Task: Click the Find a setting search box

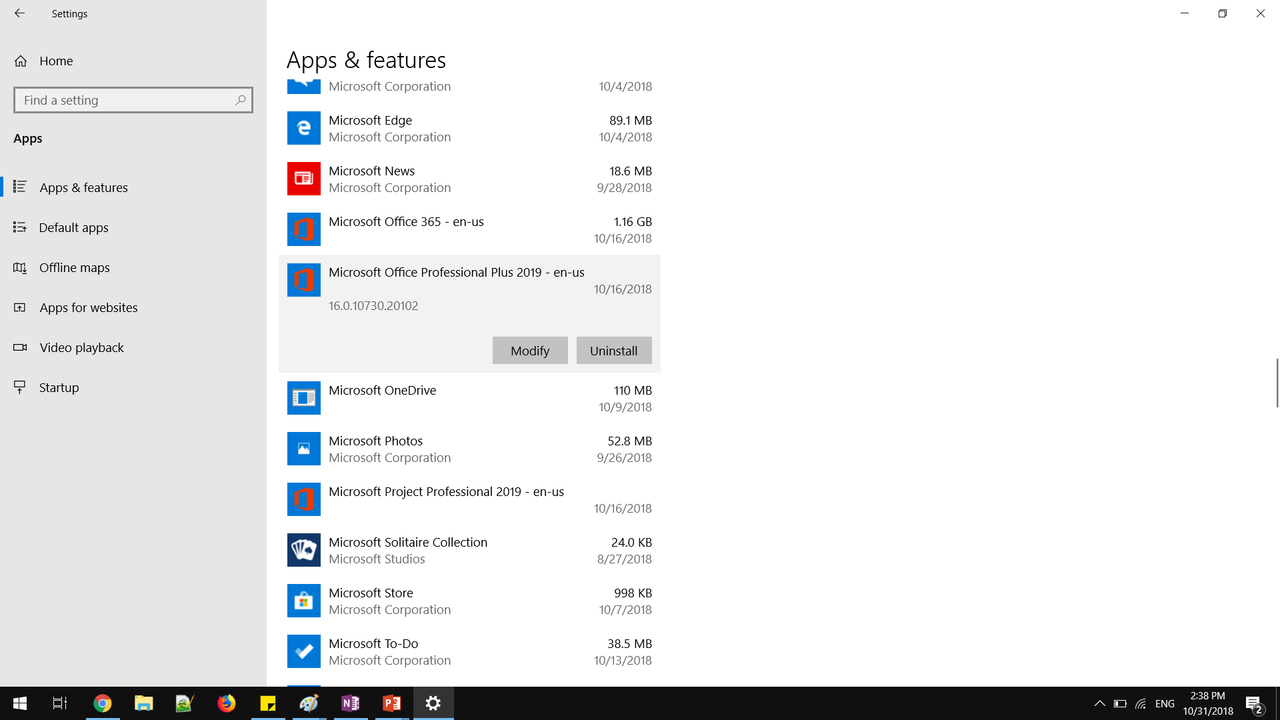Action: (125, 100)
